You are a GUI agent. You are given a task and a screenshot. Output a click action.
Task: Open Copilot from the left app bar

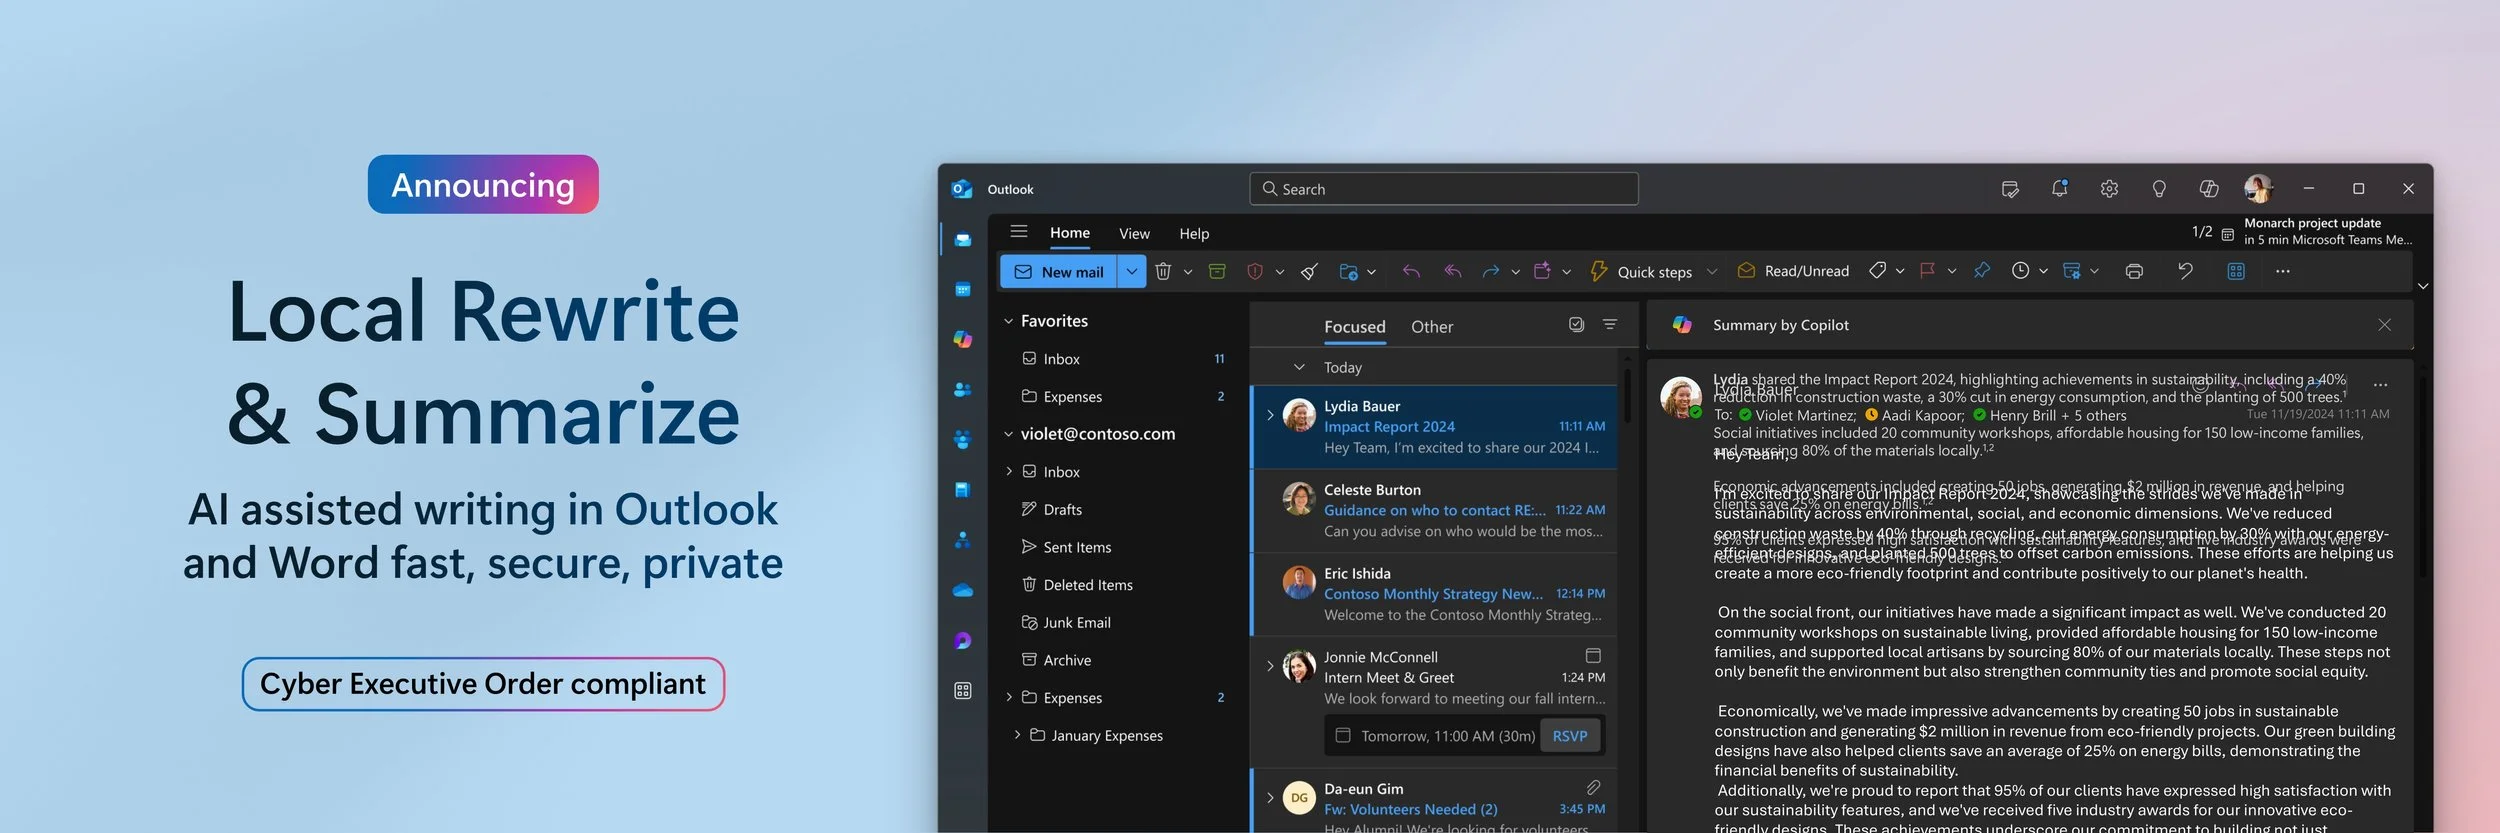(x=962, y=340)
